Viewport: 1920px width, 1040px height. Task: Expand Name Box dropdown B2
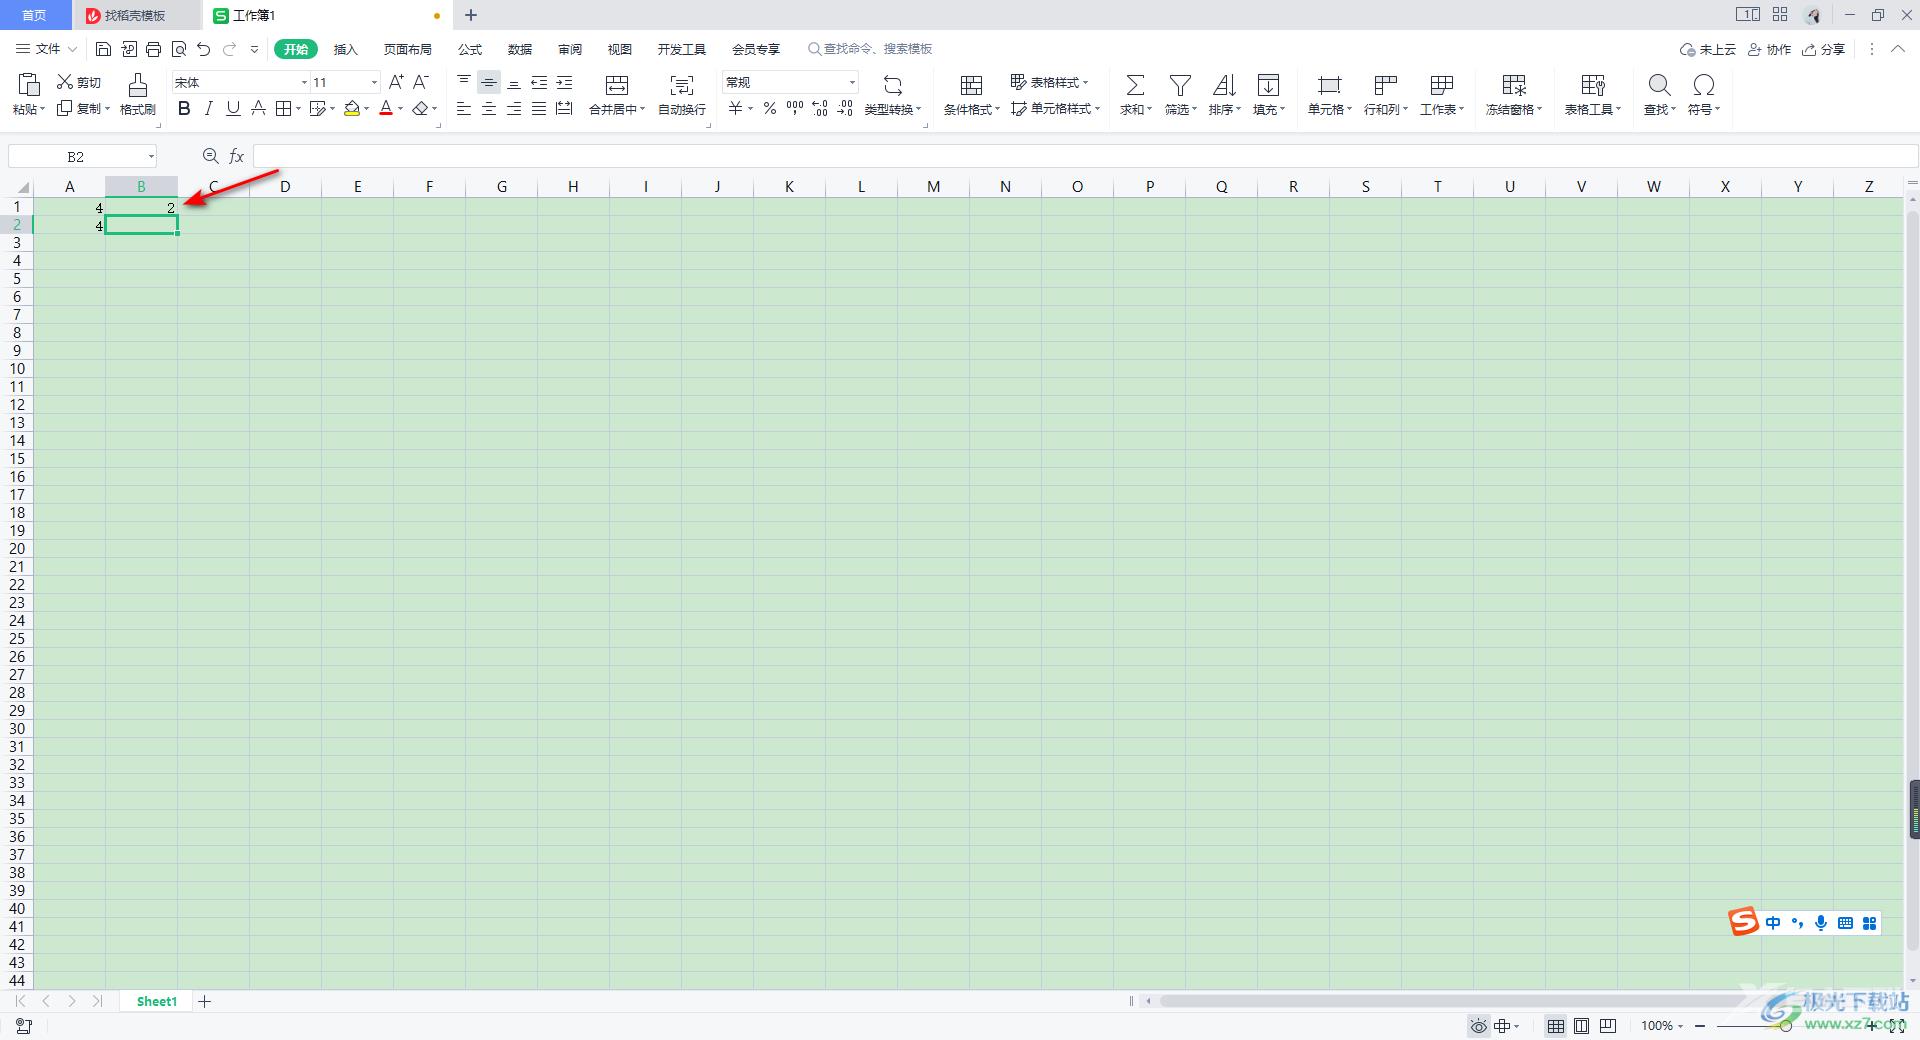coord(151,156)
